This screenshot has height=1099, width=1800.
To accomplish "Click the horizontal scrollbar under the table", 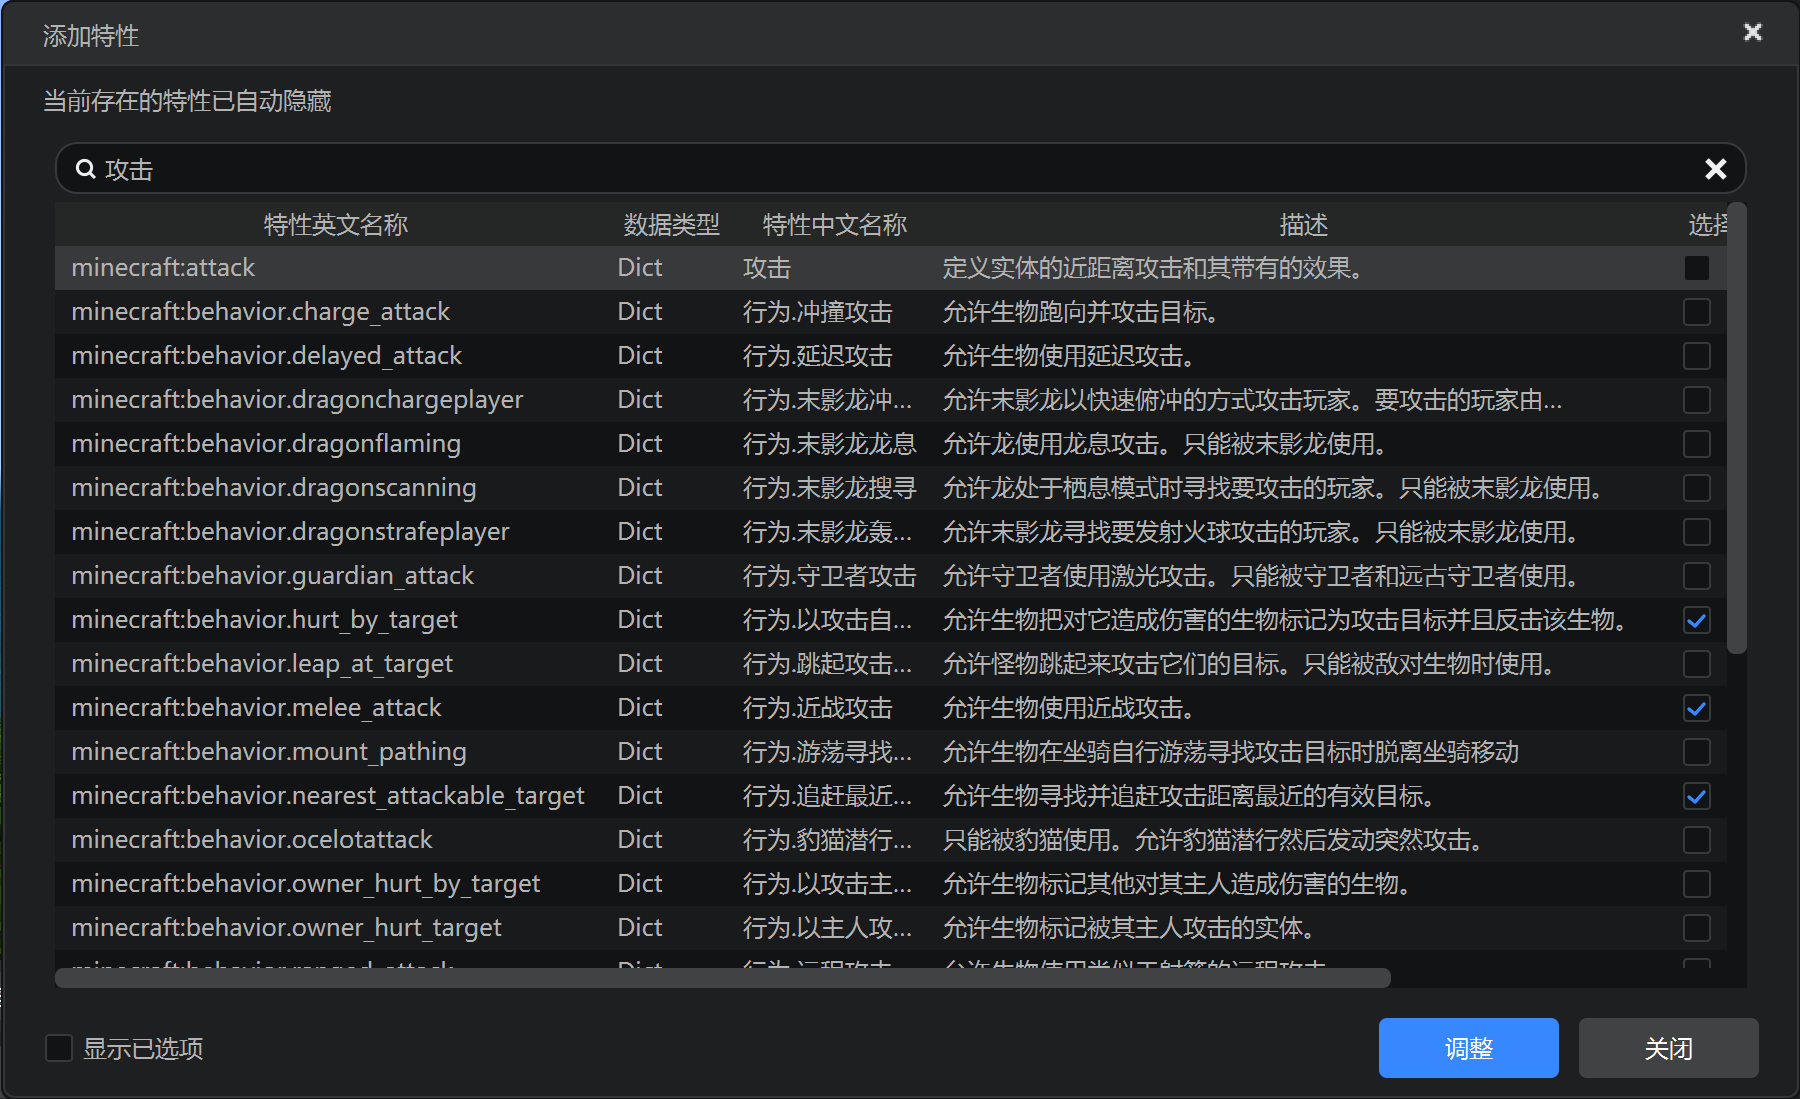I will click(x=722, y=978).
